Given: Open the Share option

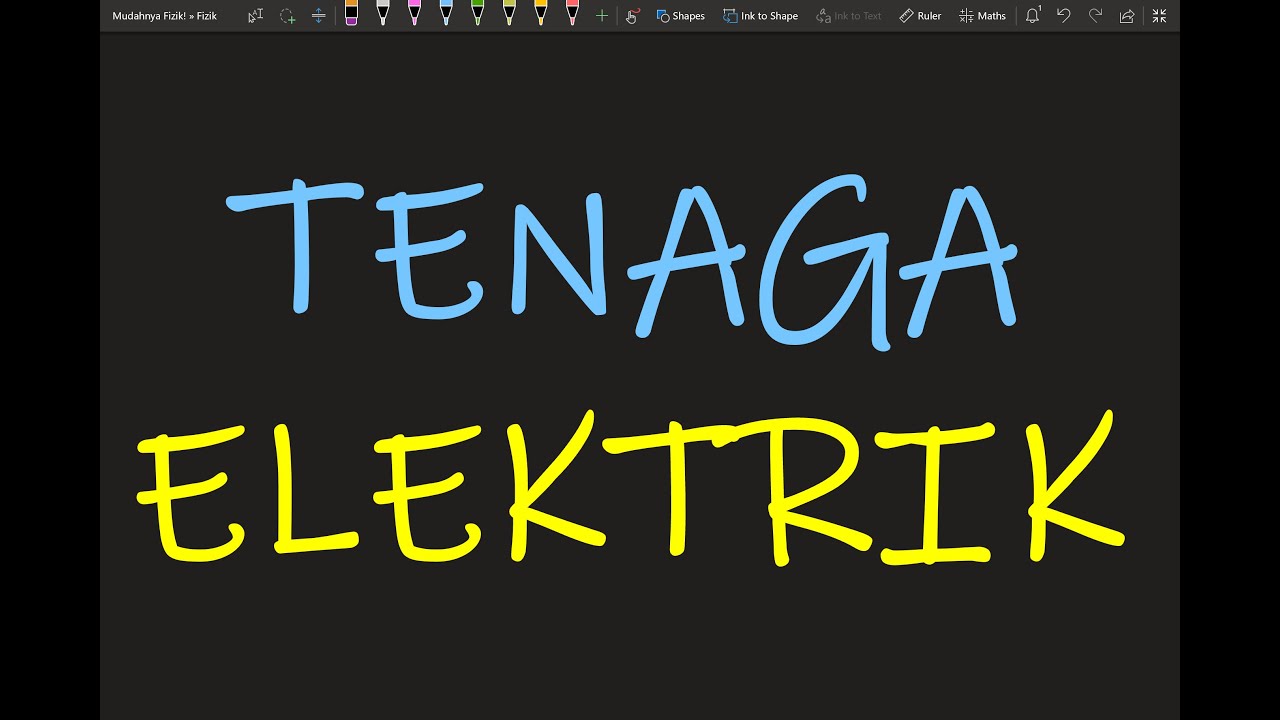Looking at the screenshot, I should 1127,15.
